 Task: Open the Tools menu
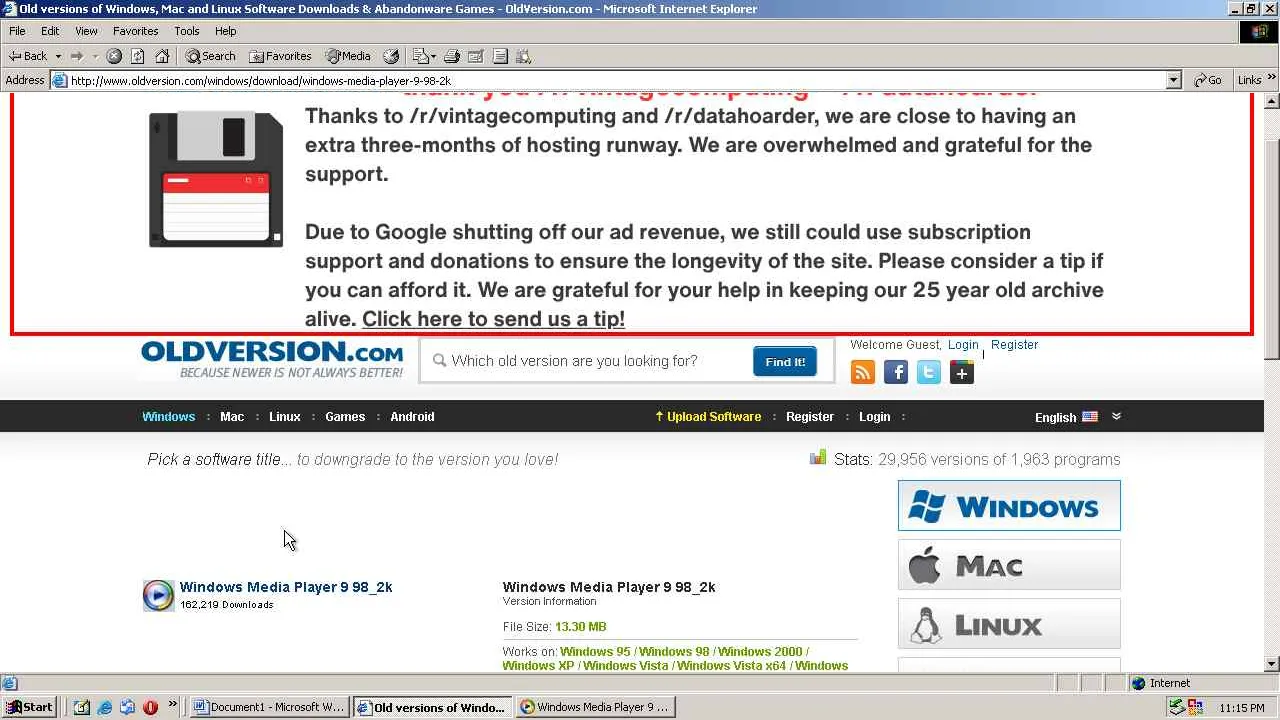[x=187, y=31]
